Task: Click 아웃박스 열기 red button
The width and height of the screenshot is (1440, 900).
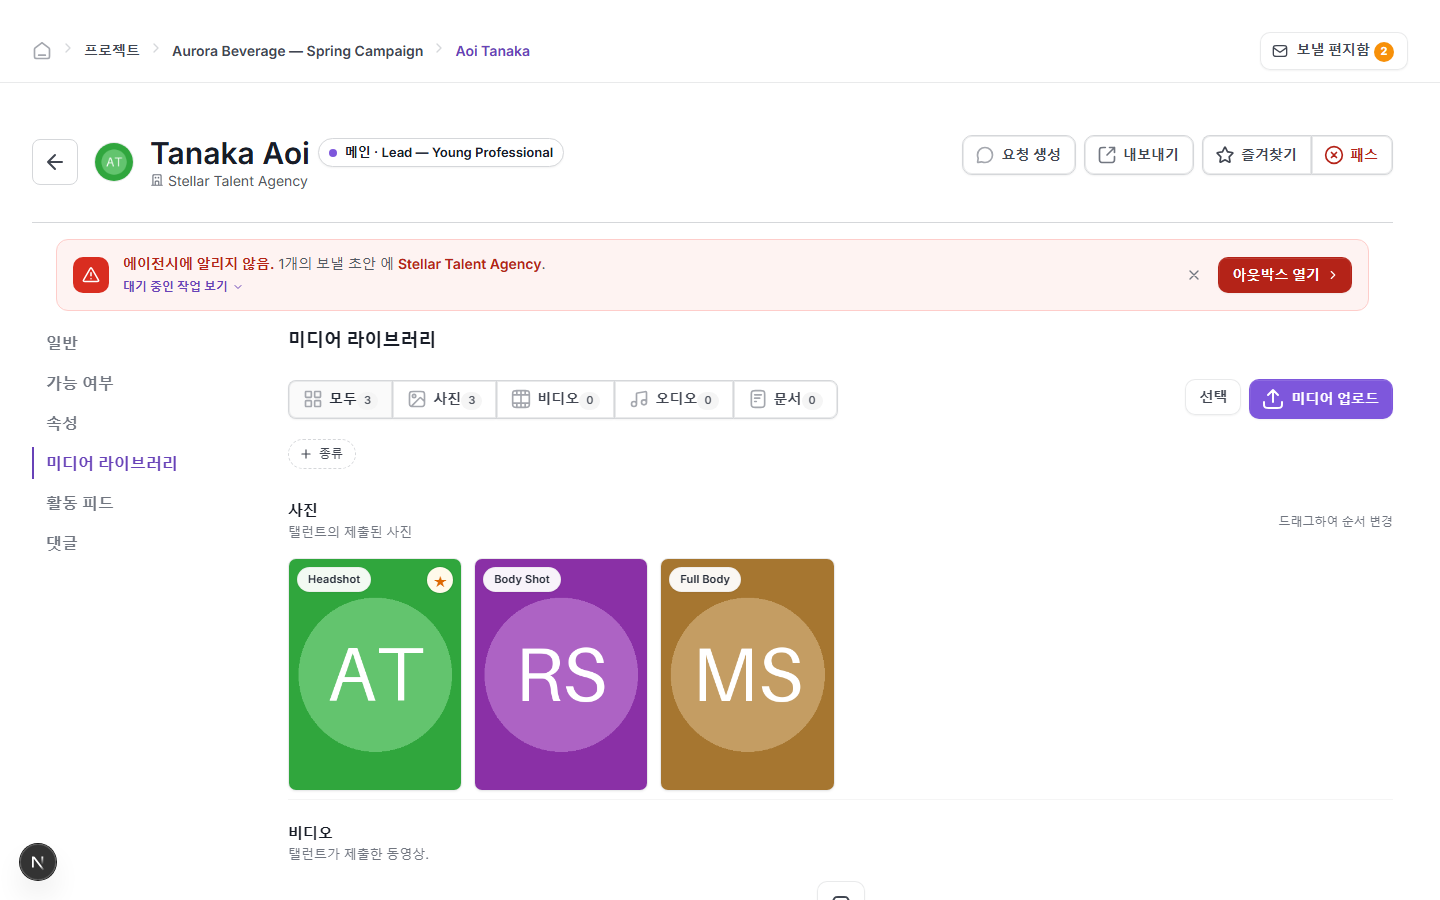Action: (1284, 275)
